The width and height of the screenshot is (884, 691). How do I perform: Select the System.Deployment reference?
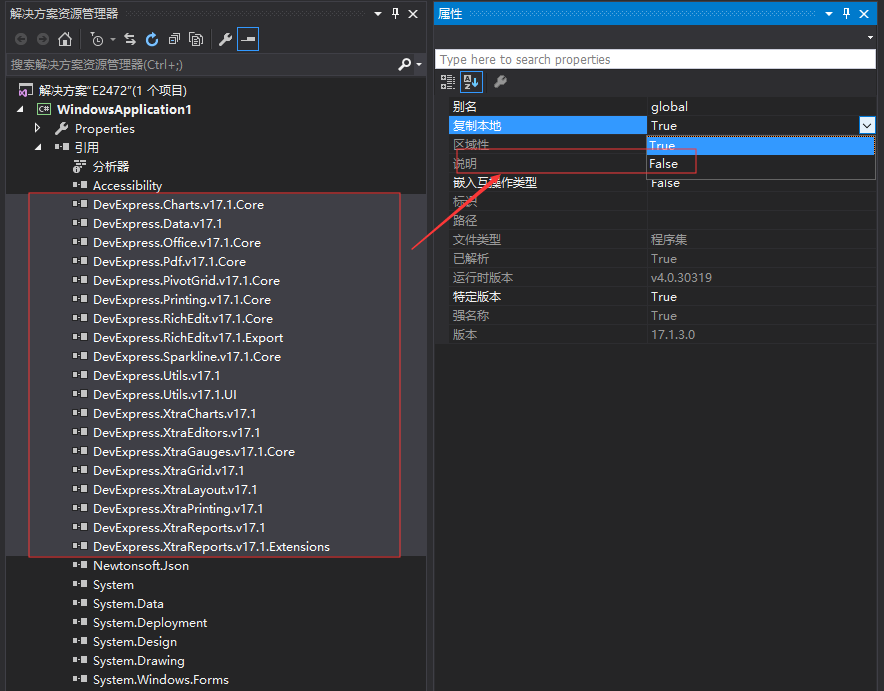pos(150,623)
